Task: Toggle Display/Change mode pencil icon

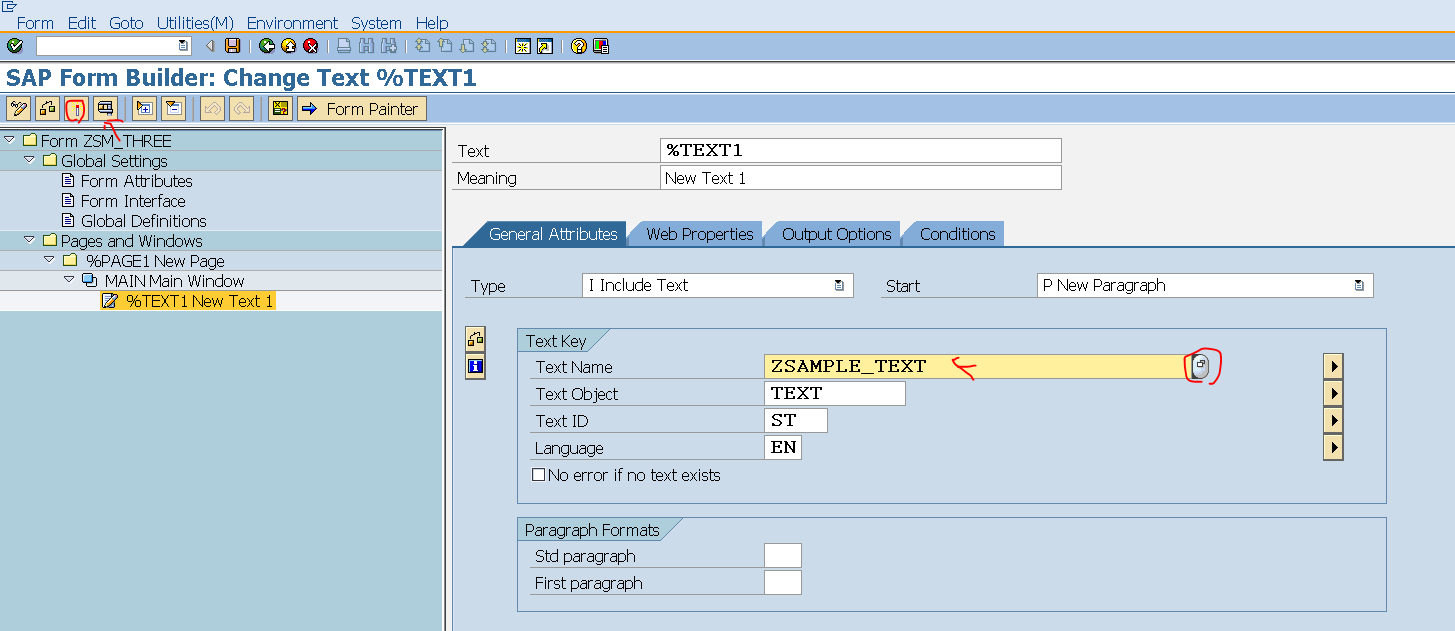Action: click(18, 108)
